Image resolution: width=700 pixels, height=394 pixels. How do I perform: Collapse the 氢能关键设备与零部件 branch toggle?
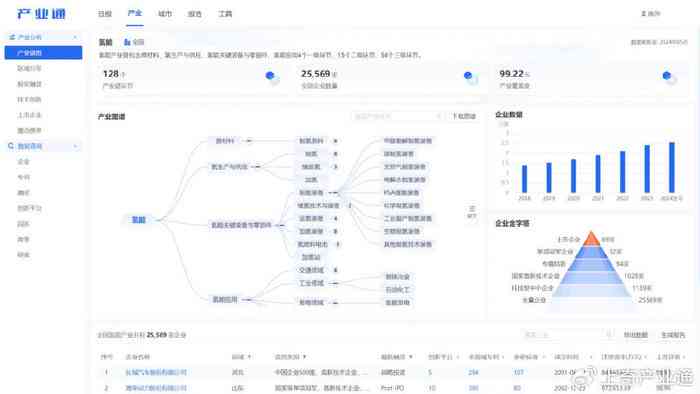tap(281, 225)
